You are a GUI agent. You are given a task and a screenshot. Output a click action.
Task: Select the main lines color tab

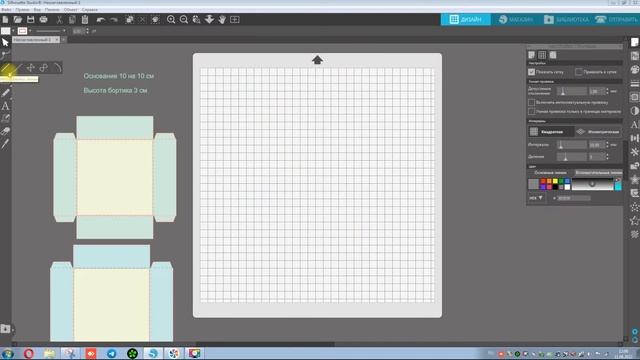point(550,173)
